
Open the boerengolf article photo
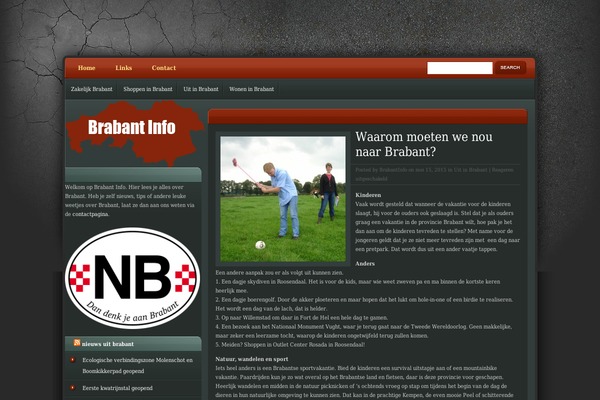(283, 199)
